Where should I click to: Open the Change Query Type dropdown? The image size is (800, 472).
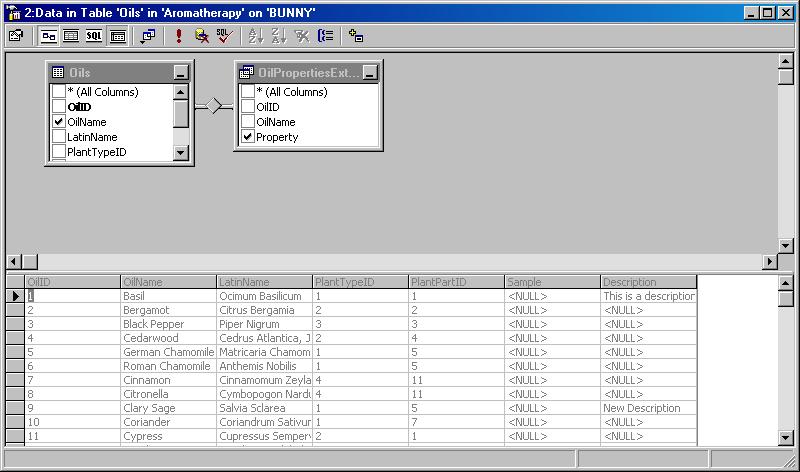(148, 36)
